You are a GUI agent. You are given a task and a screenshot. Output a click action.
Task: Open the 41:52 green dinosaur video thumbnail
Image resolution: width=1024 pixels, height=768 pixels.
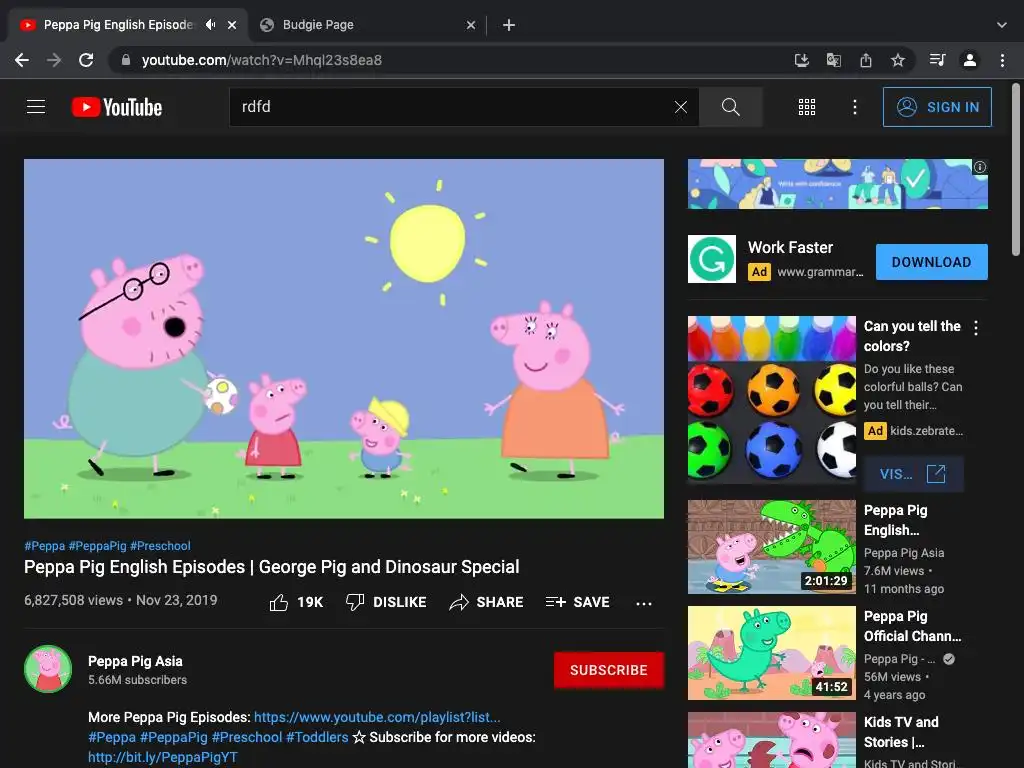click(x=772, y=653)
